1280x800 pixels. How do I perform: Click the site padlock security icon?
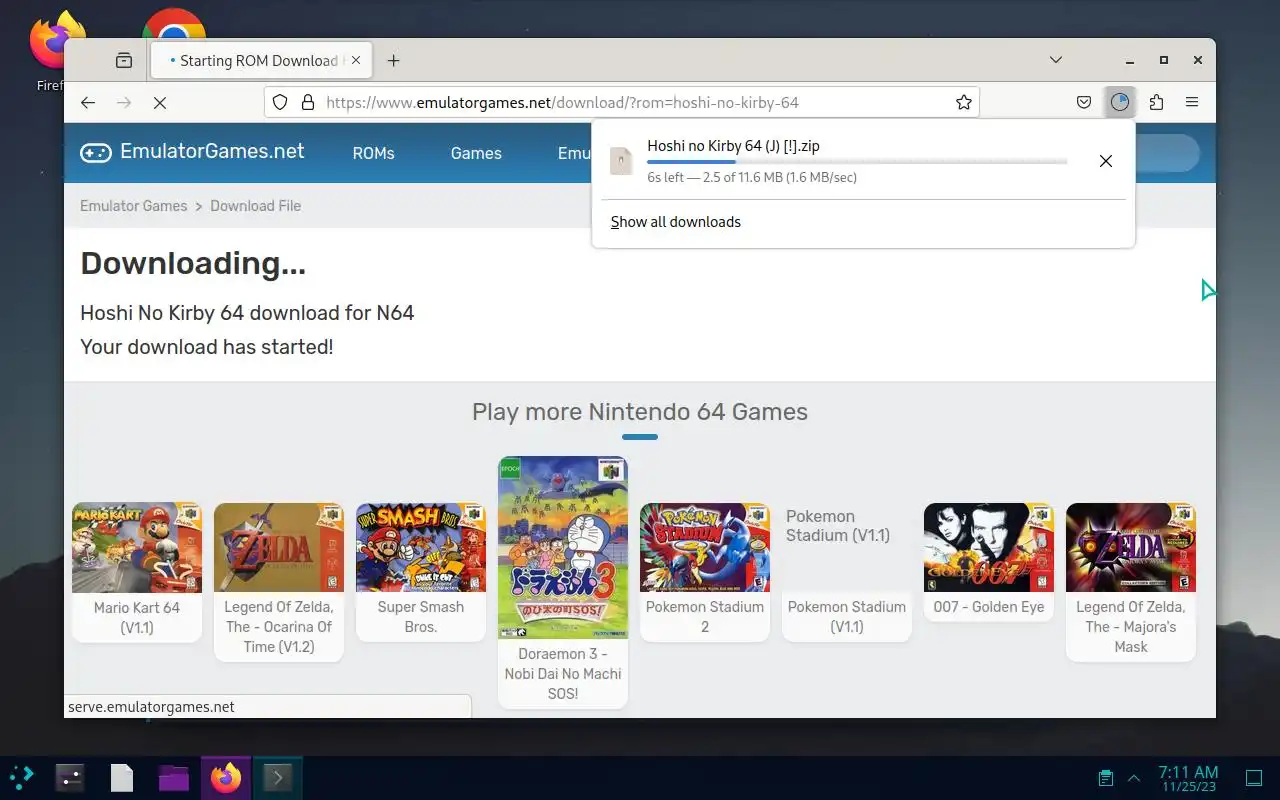tap(308, 102)
